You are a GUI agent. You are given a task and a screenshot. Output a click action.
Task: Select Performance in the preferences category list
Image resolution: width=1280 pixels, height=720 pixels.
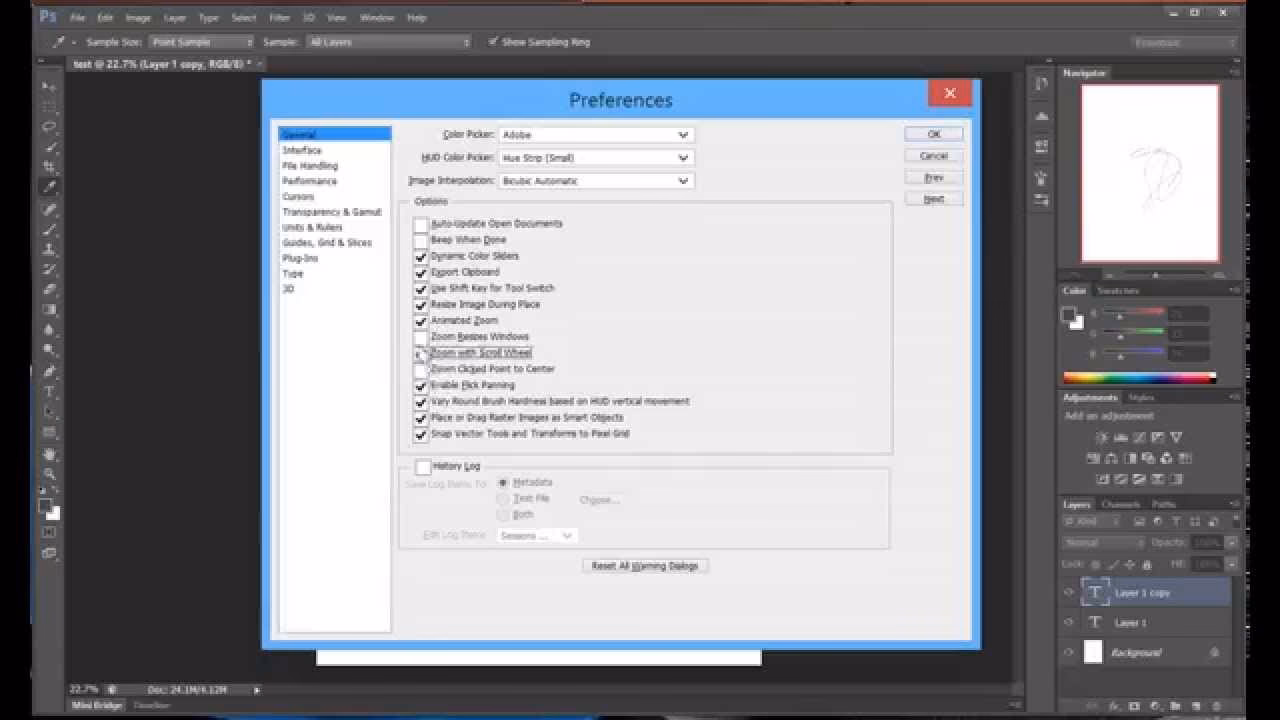(309, 181)
